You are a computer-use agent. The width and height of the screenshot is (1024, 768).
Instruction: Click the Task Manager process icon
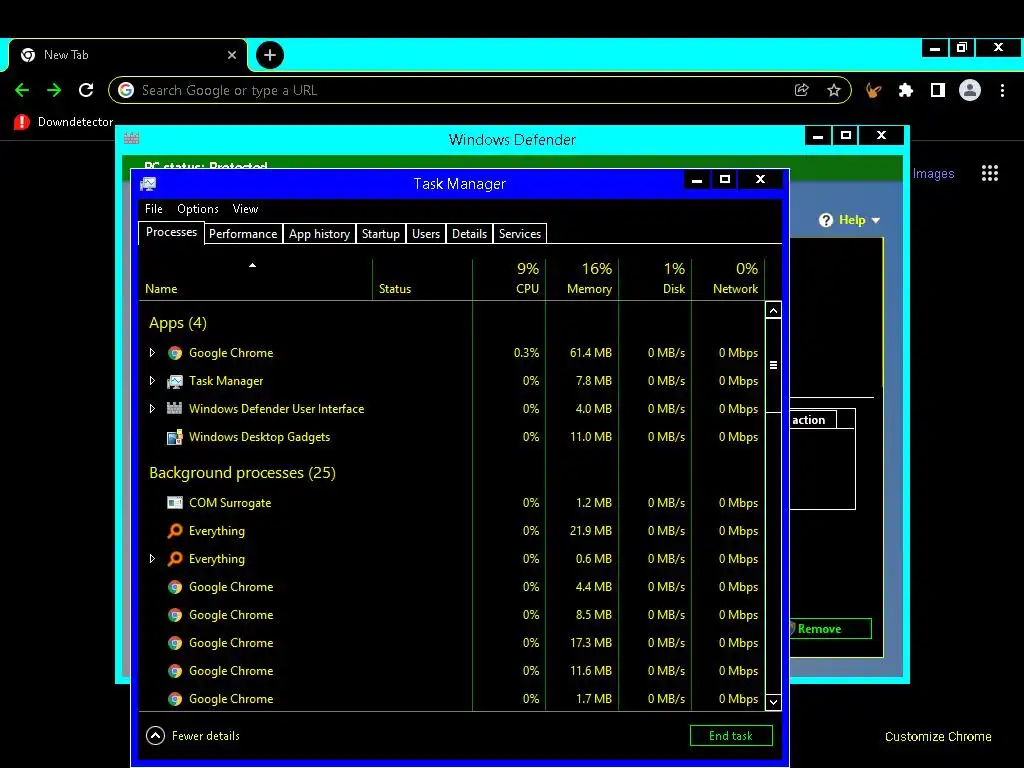pos(174,381)
